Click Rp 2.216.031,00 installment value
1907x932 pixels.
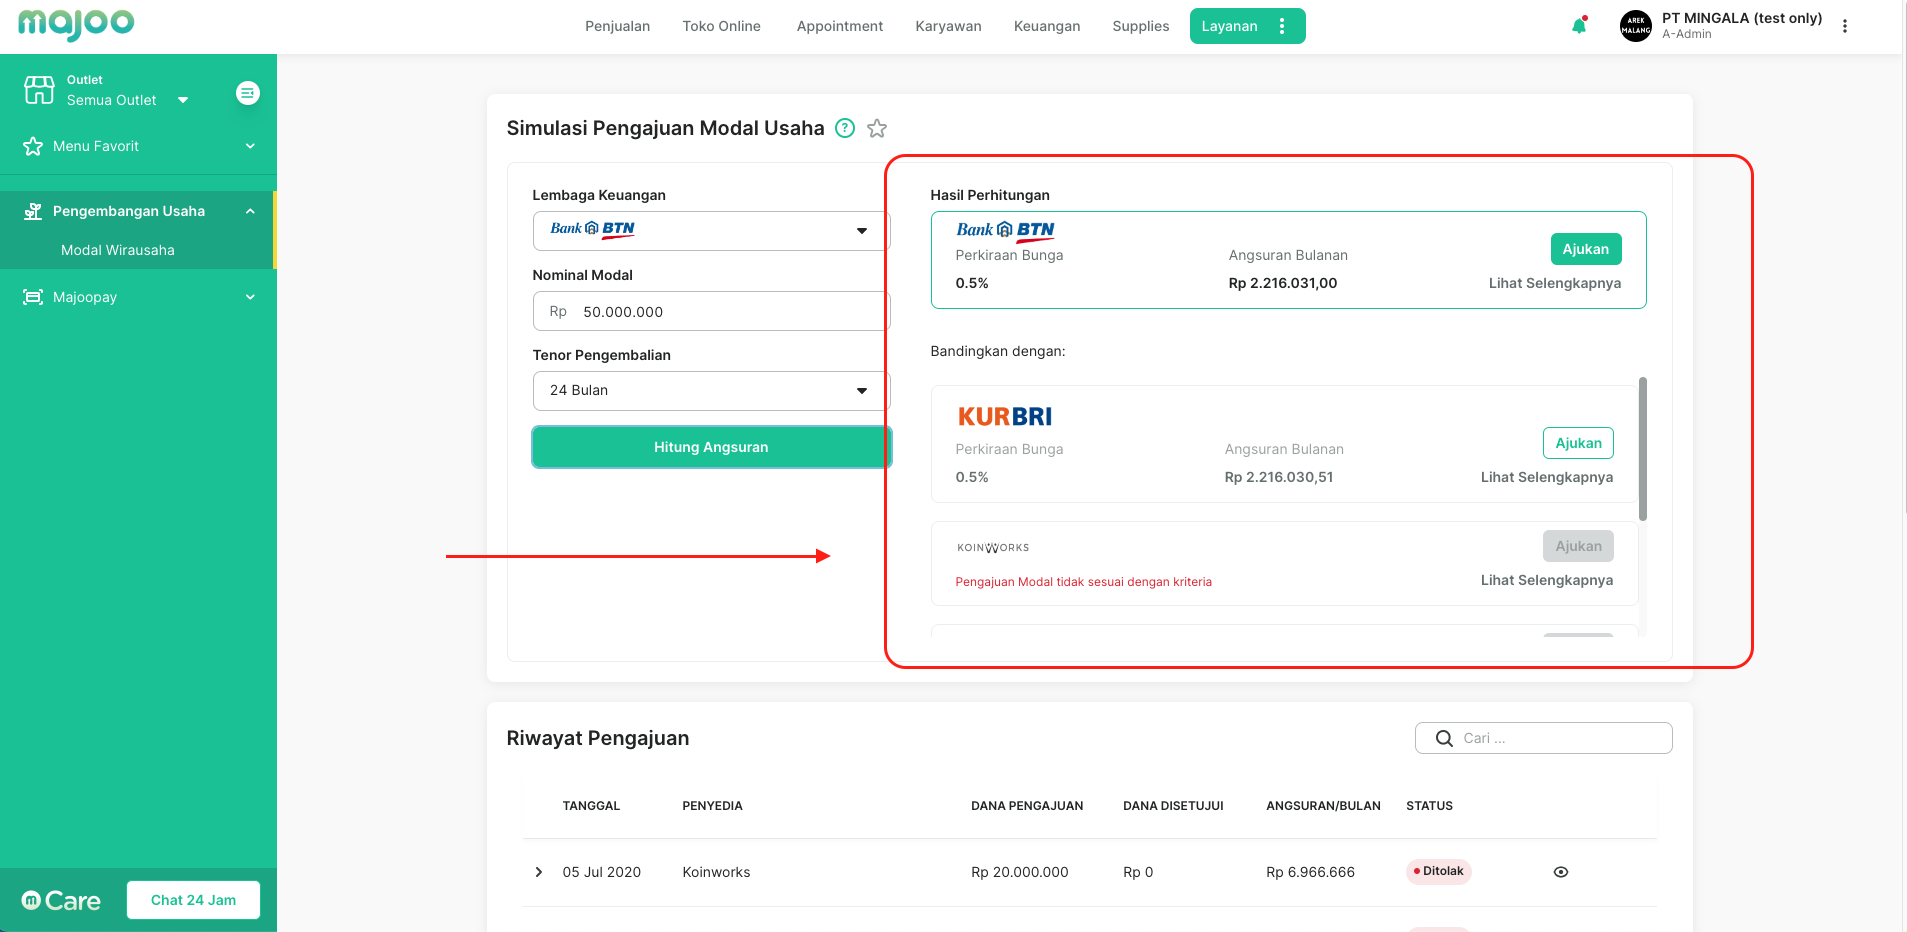[1282, 283]
